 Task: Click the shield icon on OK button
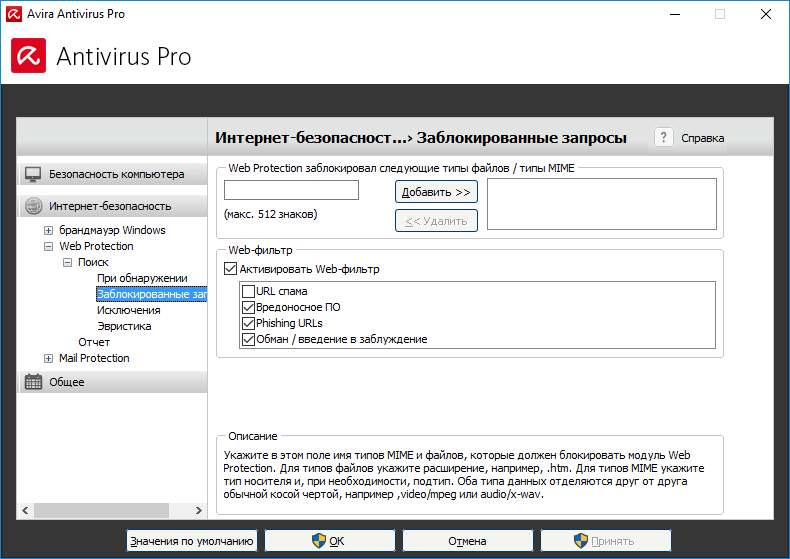[319, 541]
